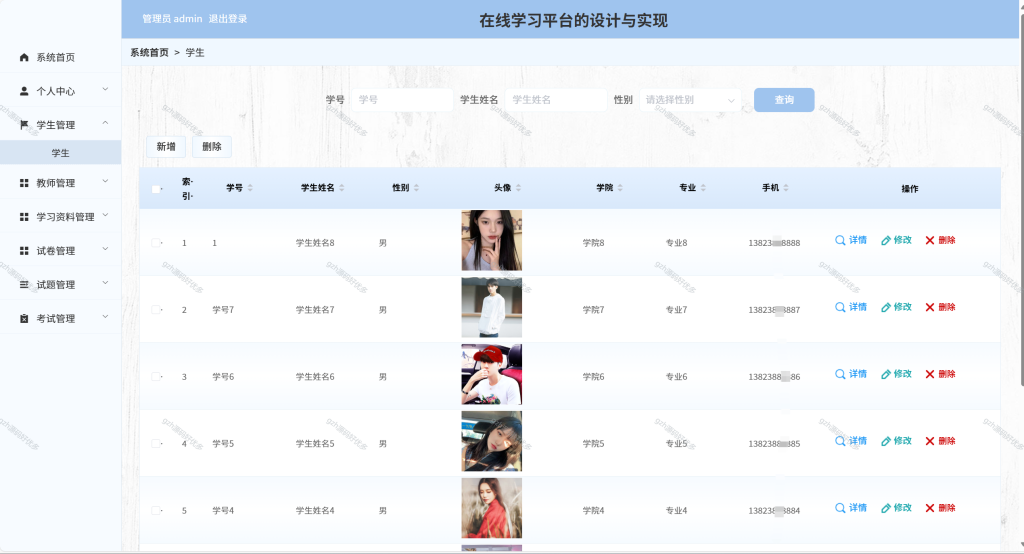Check the checkbox for row index 2

point(156,310)
